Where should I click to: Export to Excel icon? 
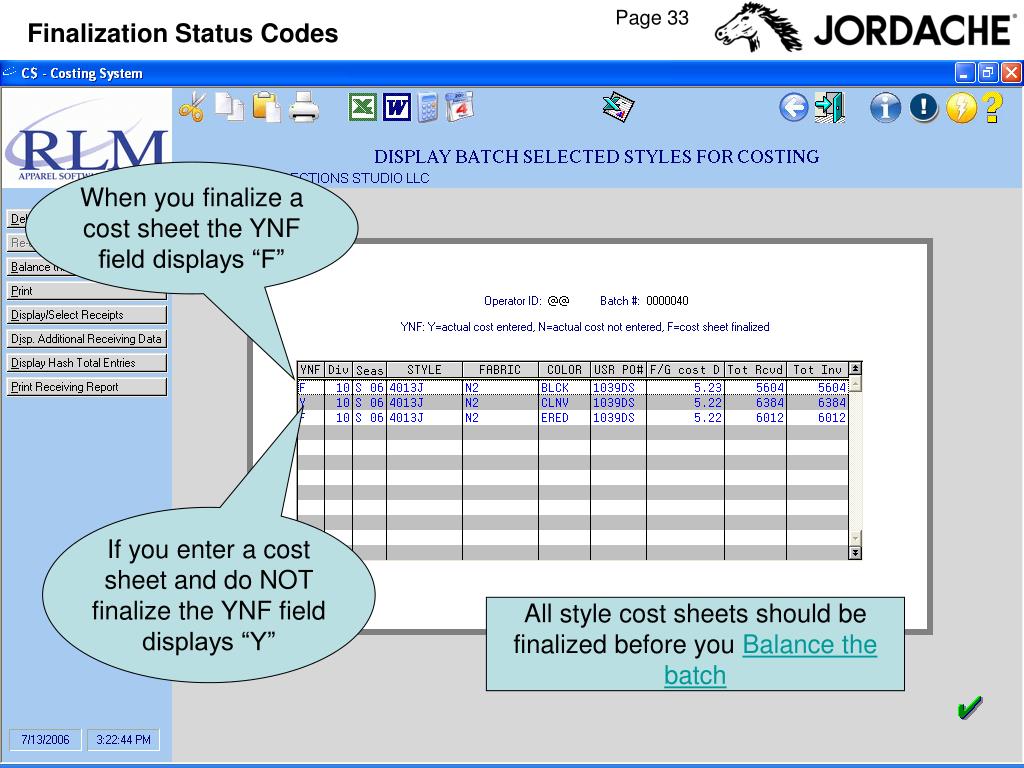(x=362, y=107)
